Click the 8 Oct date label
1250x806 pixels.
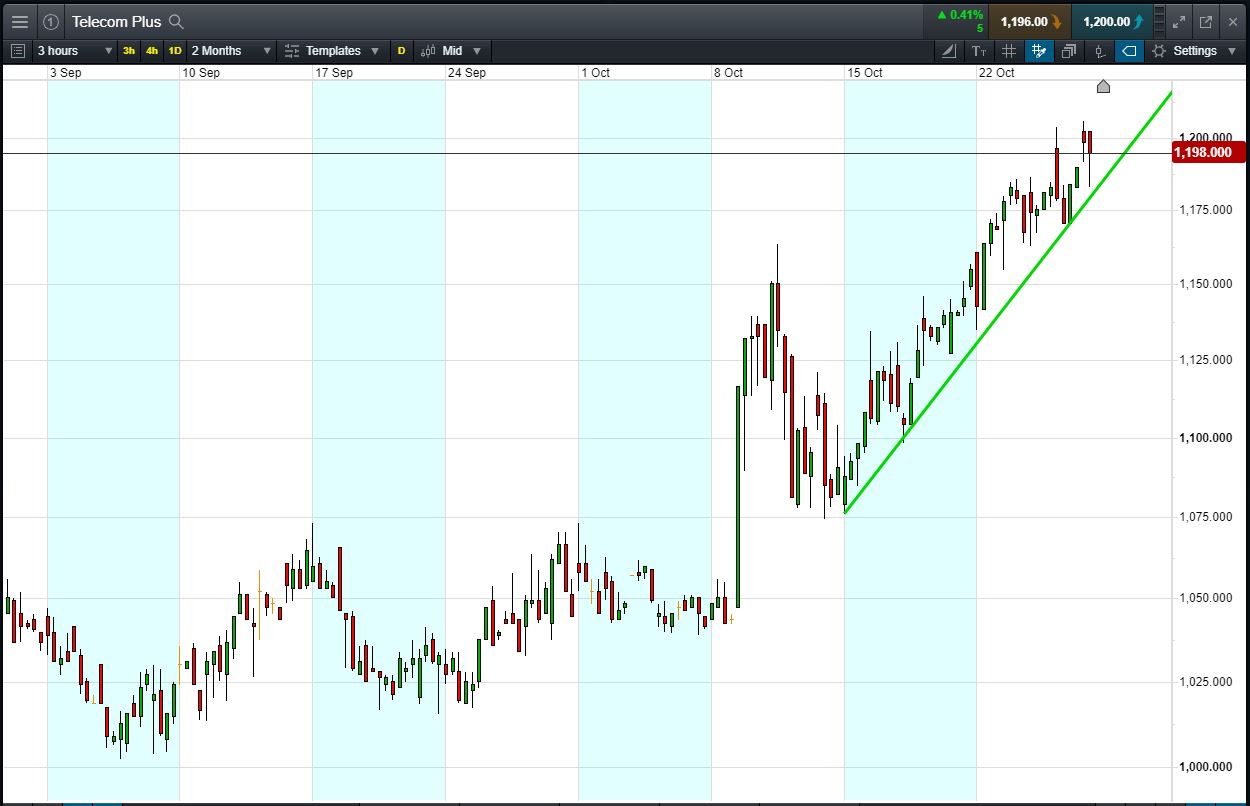pos(728,73)
